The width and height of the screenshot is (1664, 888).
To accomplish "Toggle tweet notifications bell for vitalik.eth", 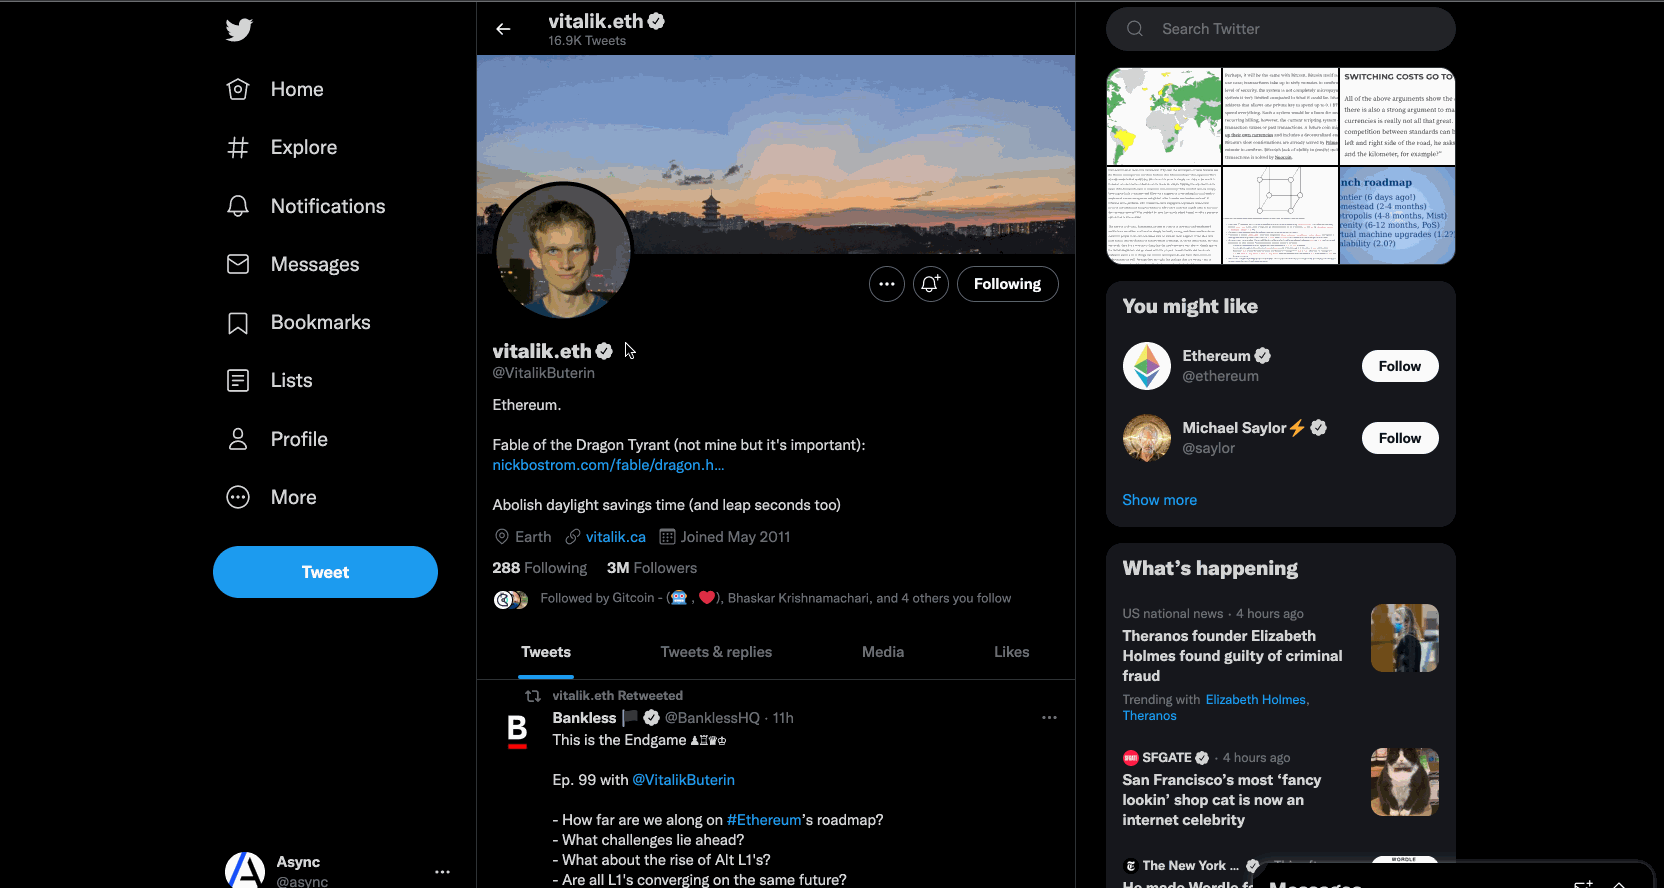I will [x=931, y=284].
